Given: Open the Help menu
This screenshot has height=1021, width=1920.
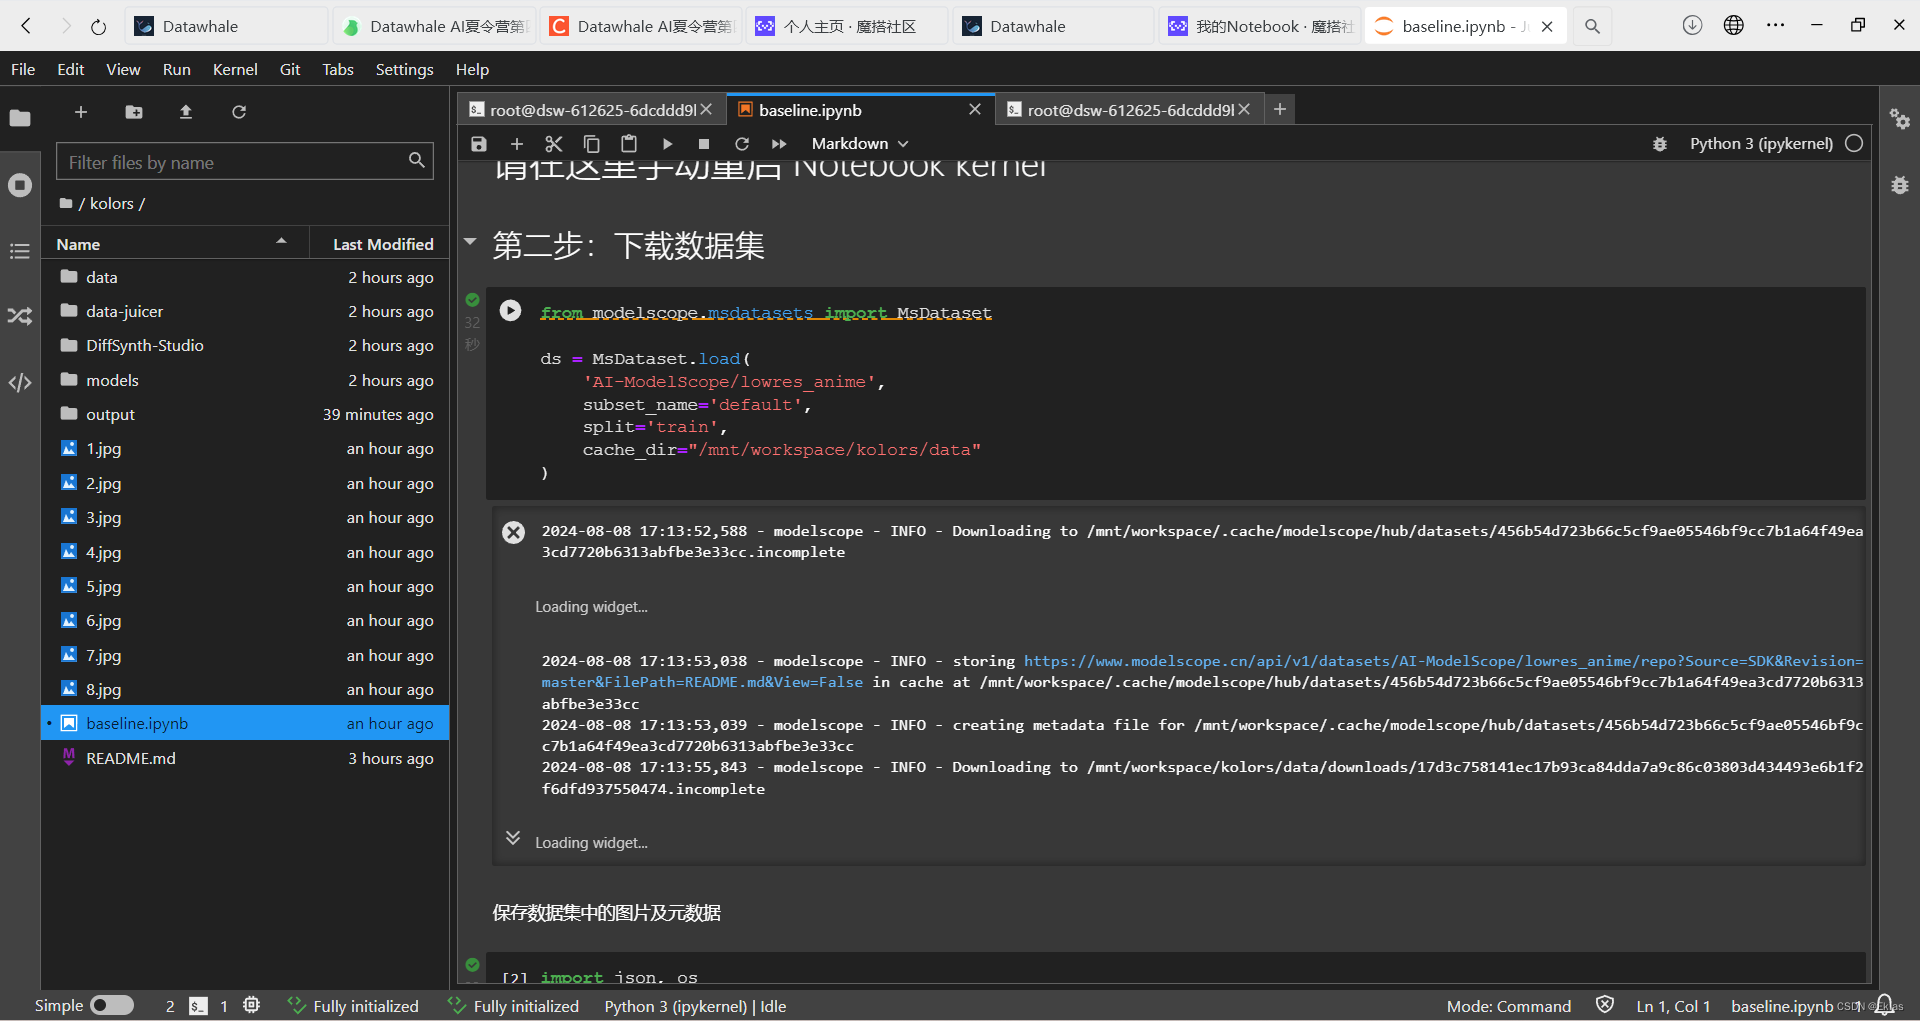Looking at the screenshot, I should pyautogui.click(x=472, y=70).
